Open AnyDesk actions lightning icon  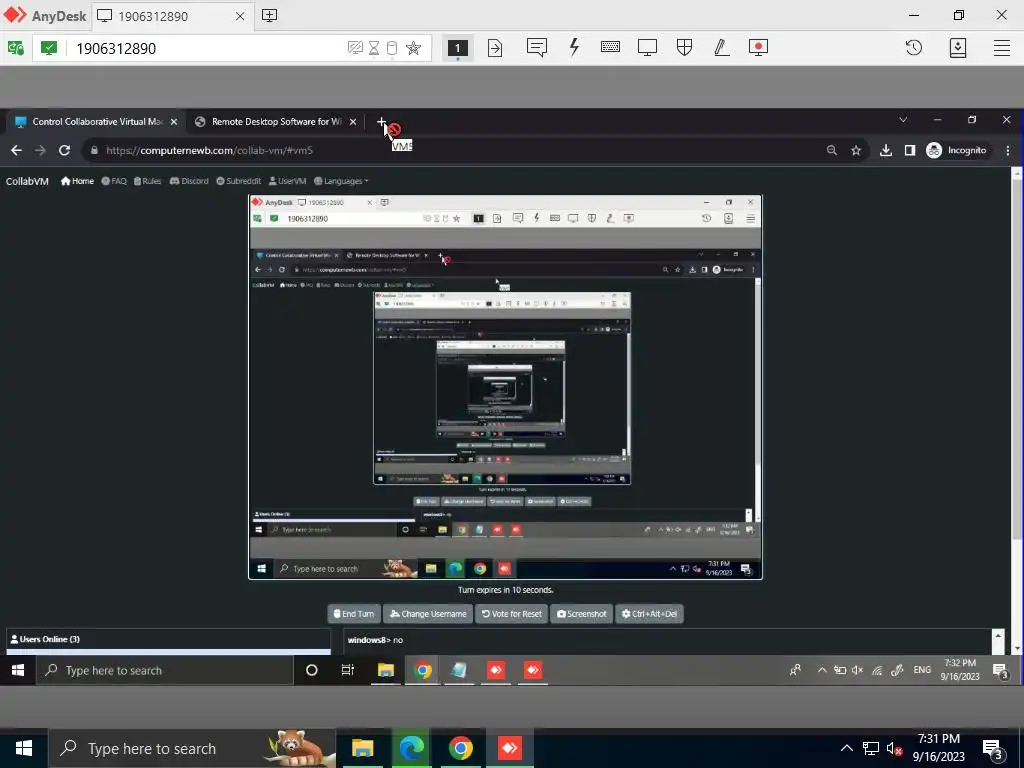[574, 48]
